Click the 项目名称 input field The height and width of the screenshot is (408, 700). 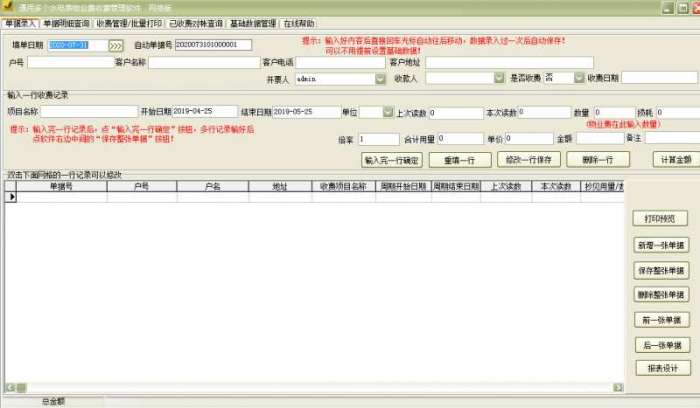point(89,112)
